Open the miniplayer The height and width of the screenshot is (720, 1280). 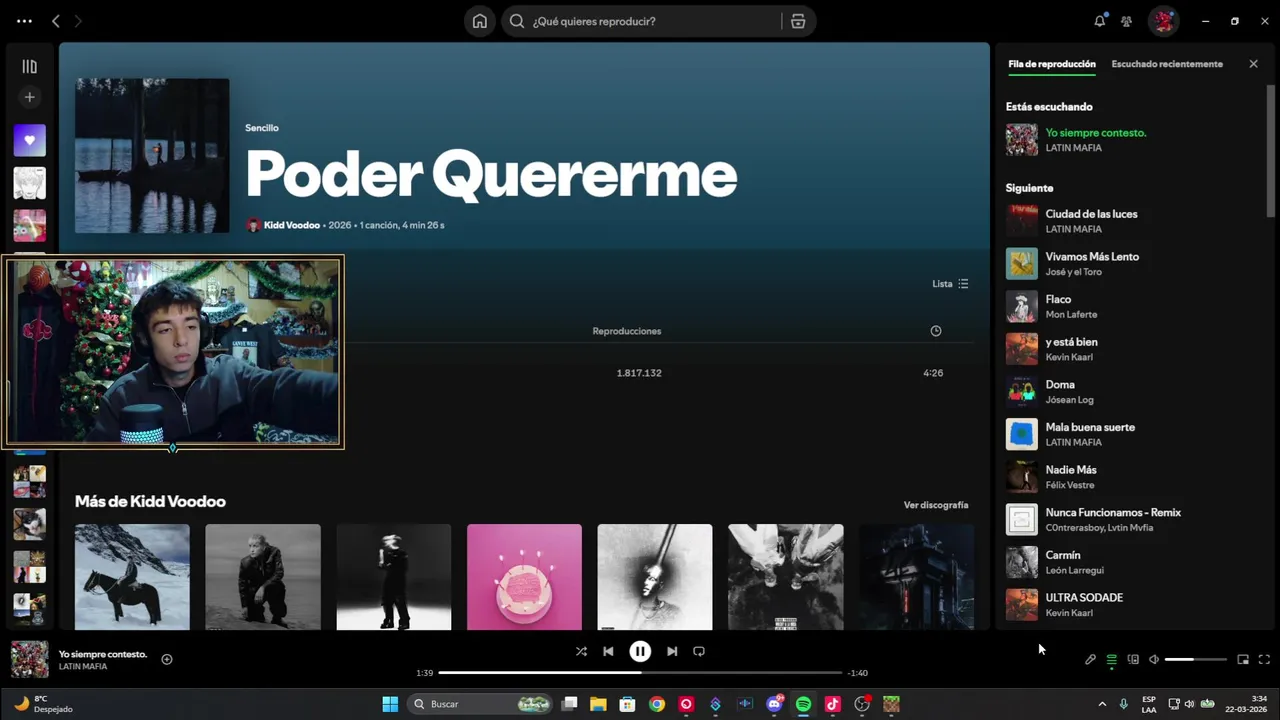tap(1243, 660)
